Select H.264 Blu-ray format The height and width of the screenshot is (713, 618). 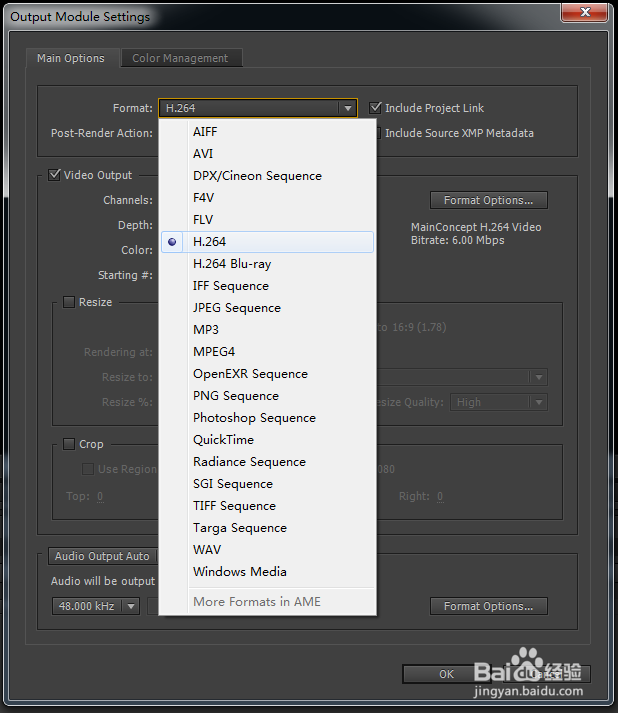coord(267,264)
